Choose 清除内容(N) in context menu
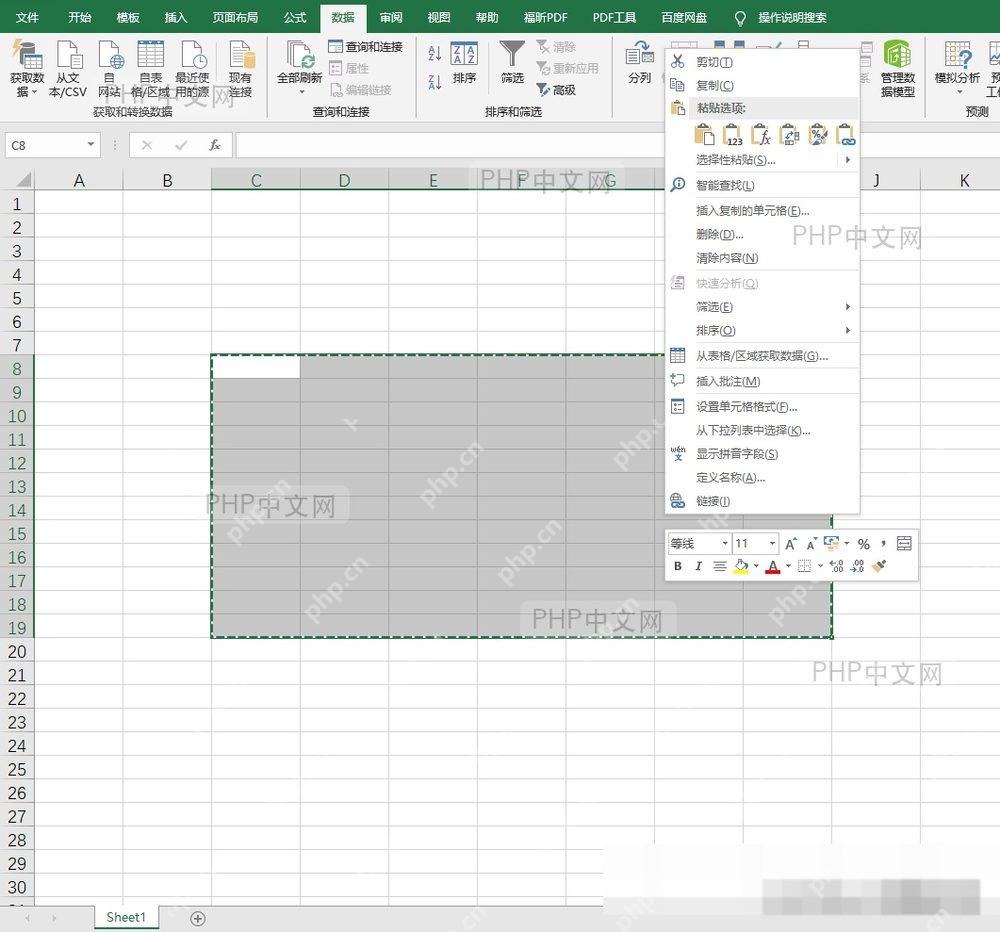This screenshot has width=1000, height=932. coord(762,258)
